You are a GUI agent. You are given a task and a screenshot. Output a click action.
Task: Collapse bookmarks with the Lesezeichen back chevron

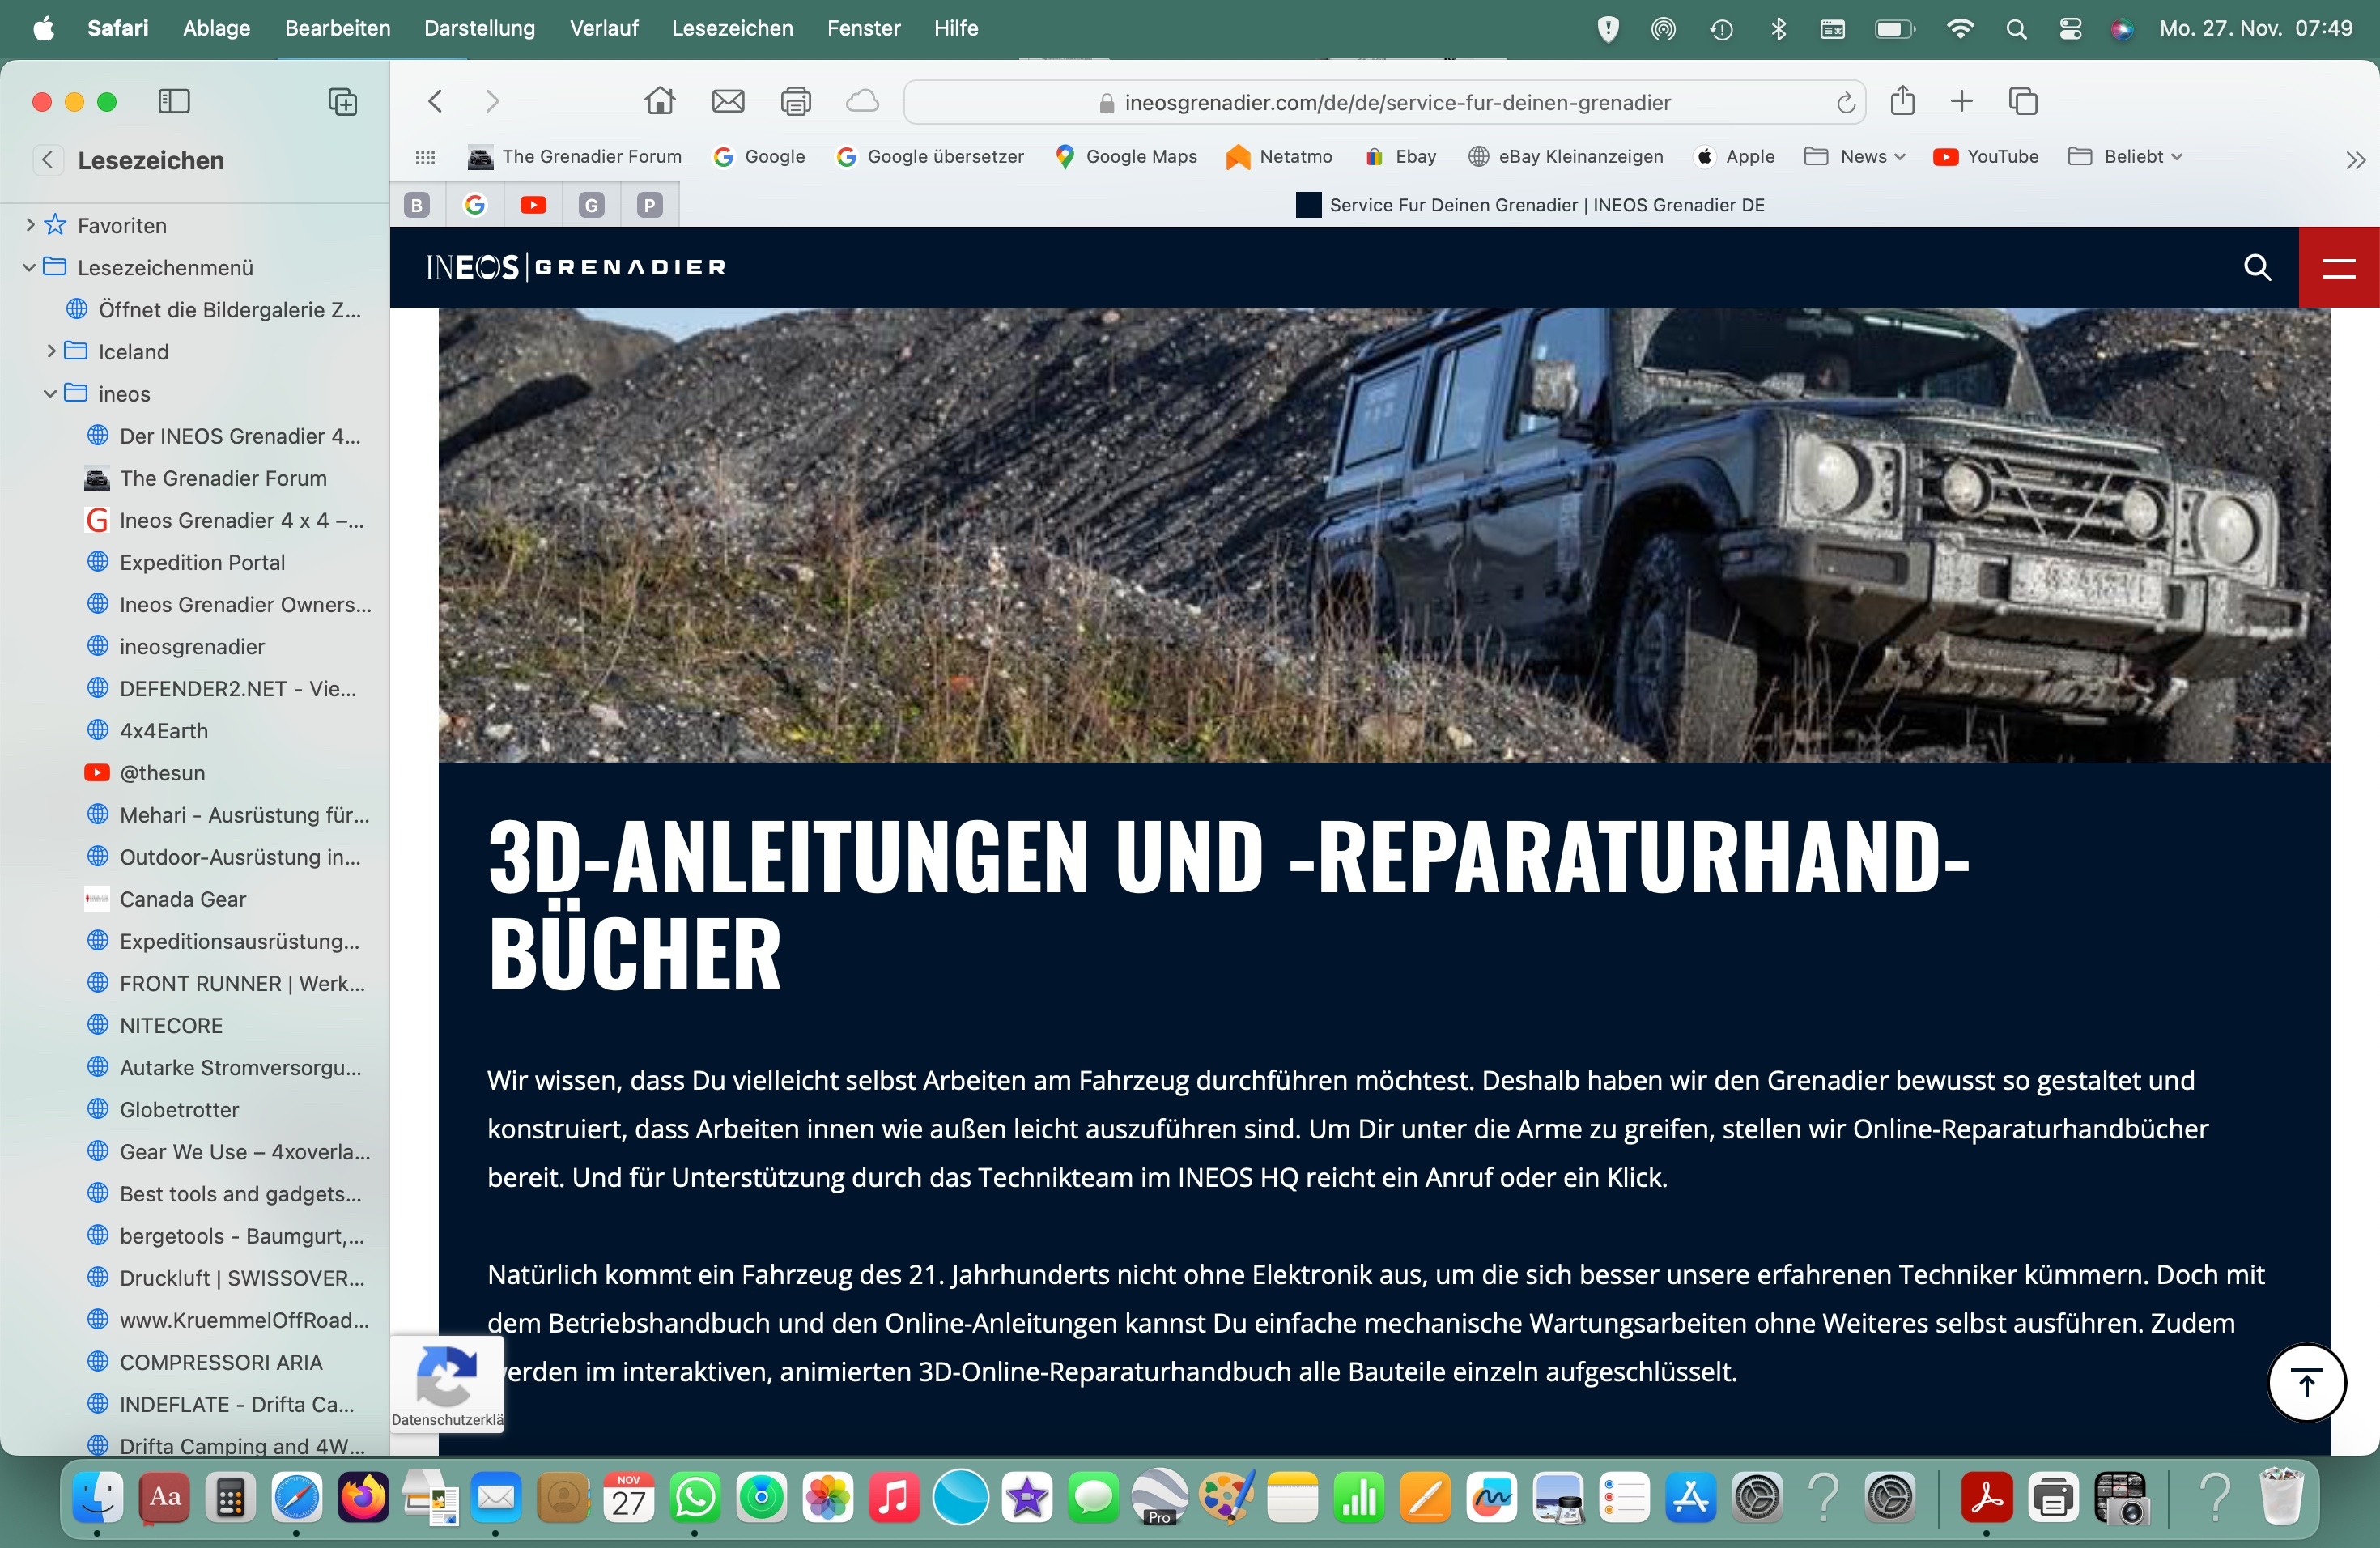tap(47, 160)
